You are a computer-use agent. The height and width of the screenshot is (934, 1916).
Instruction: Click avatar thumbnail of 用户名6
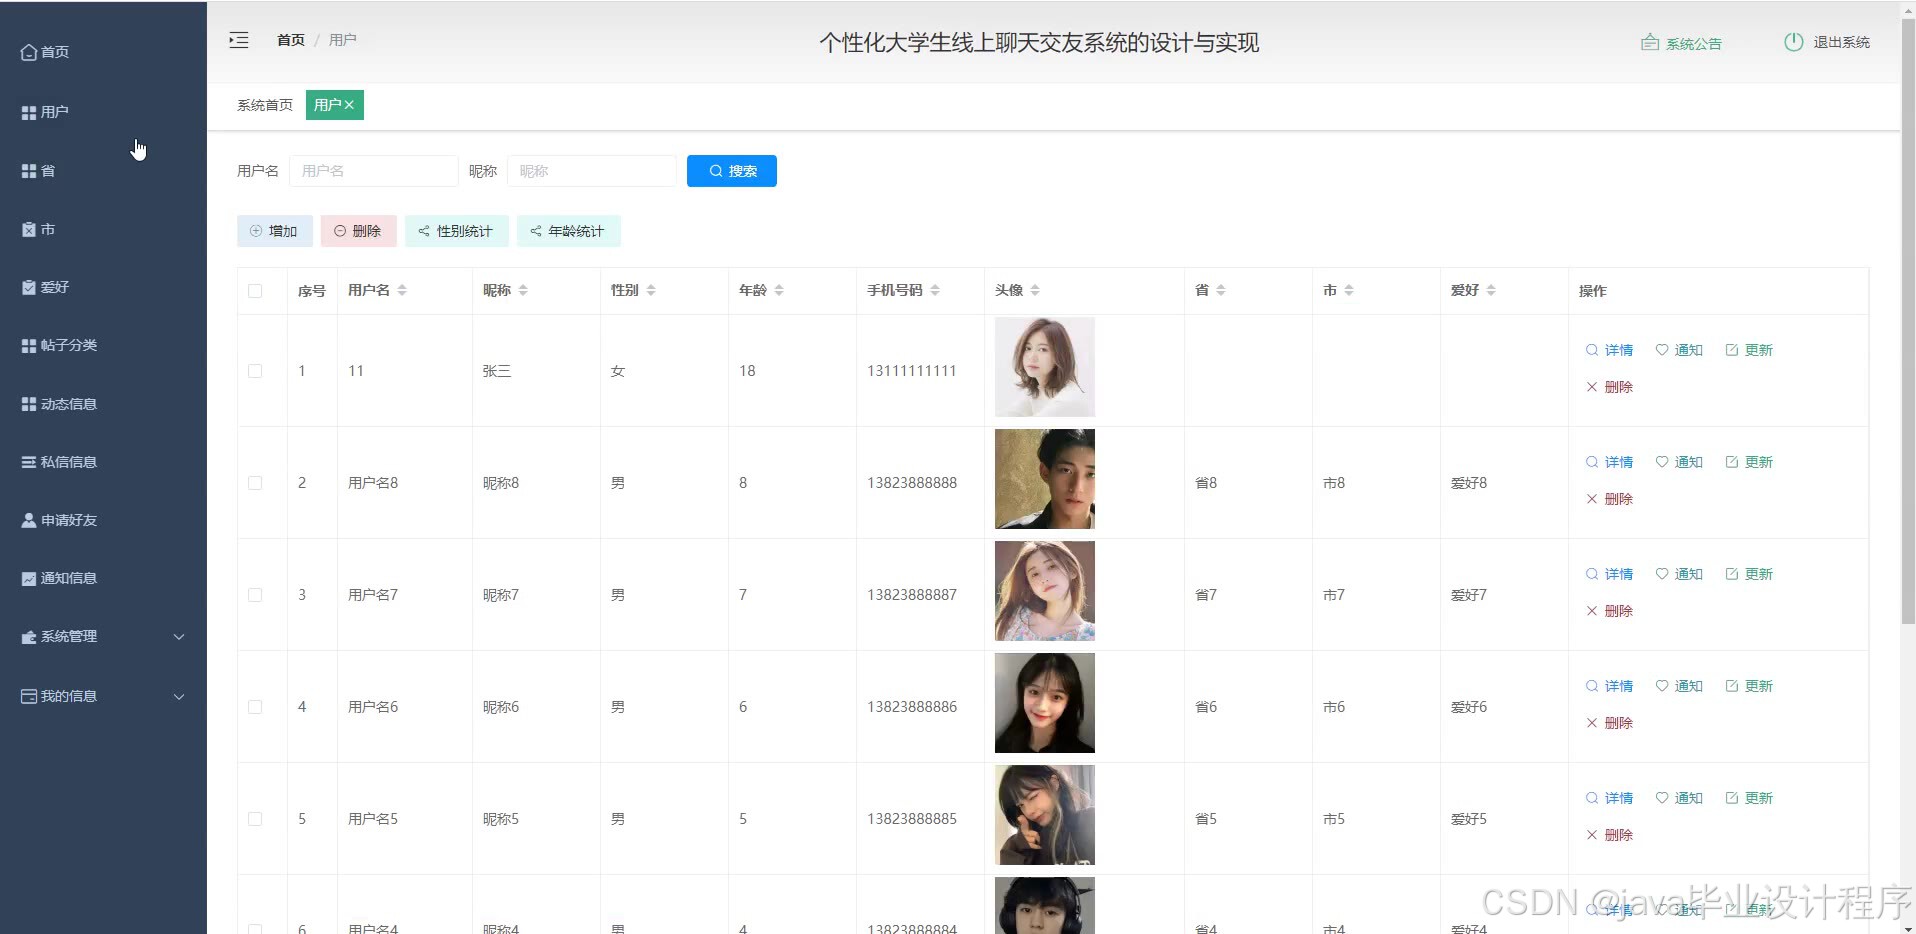1045,703
